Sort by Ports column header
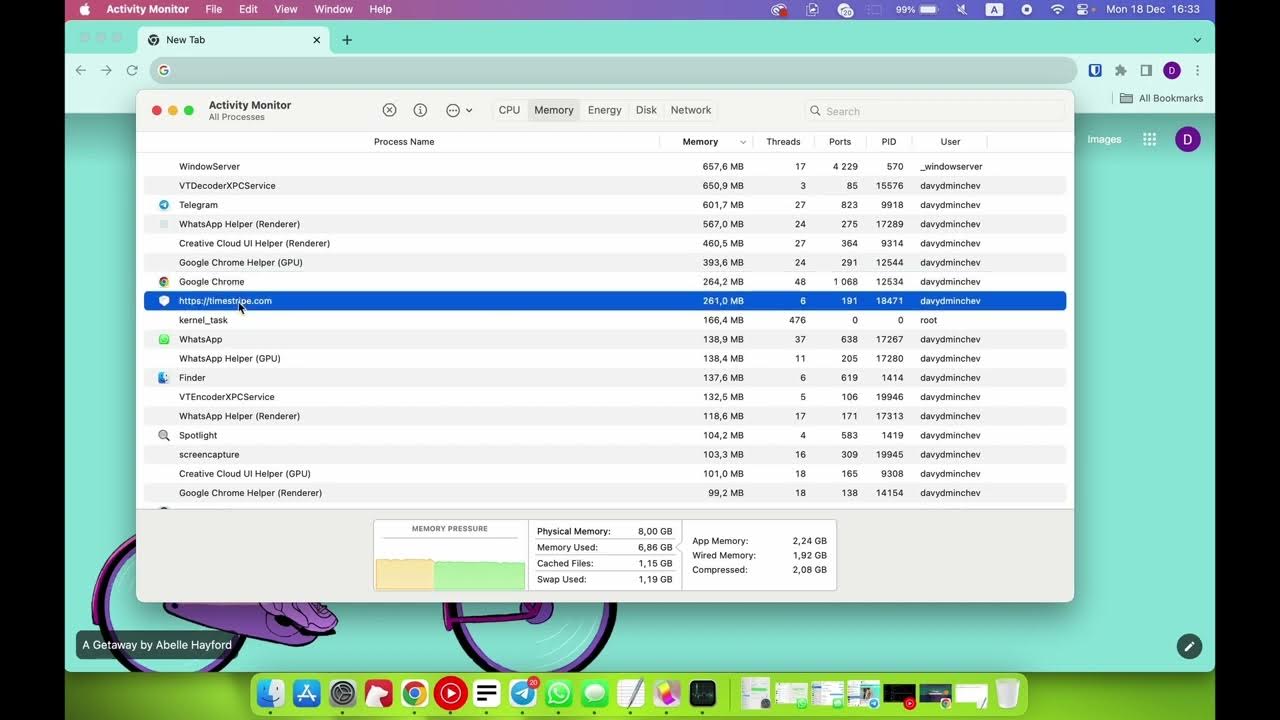Viewport: 1280px width, 720px height. point(840,142)
